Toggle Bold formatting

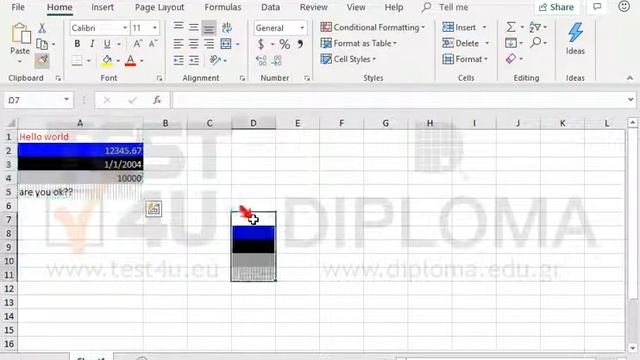coord(77,44)
